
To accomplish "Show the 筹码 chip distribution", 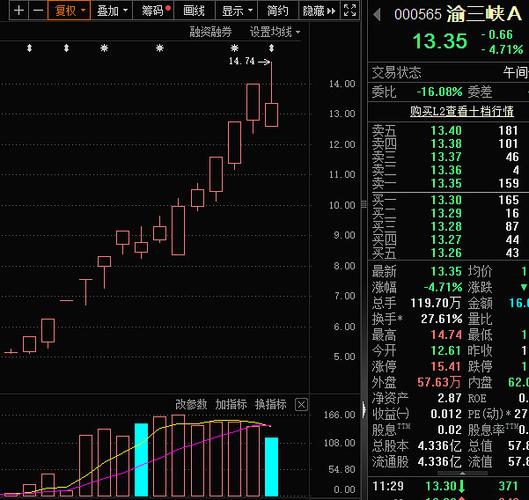I will [154, 10].
